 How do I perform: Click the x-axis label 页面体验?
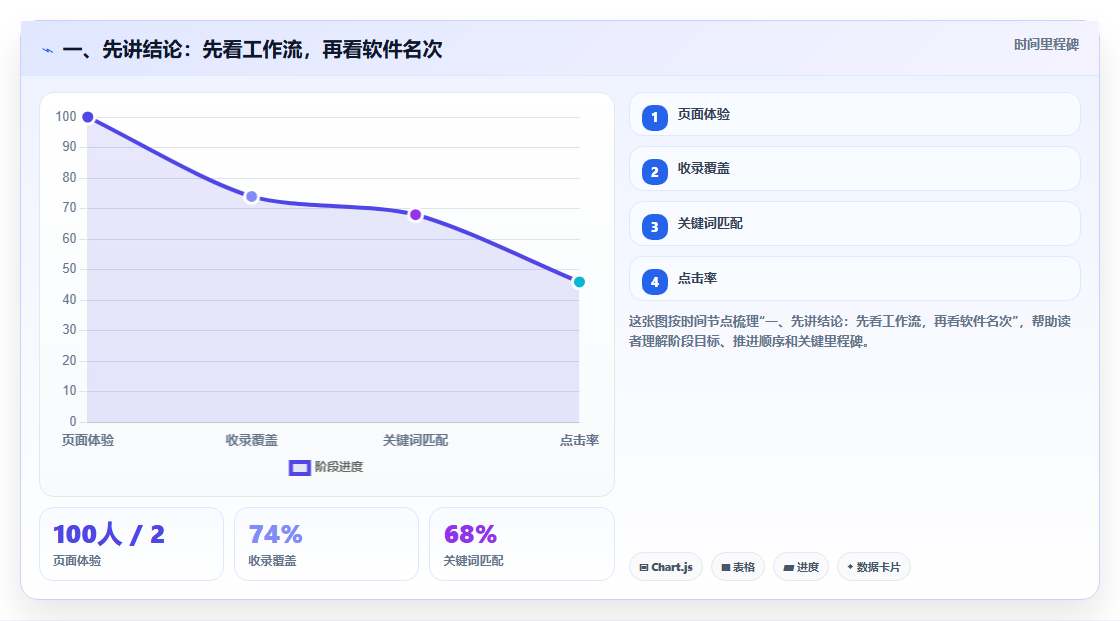pos(88,440)
